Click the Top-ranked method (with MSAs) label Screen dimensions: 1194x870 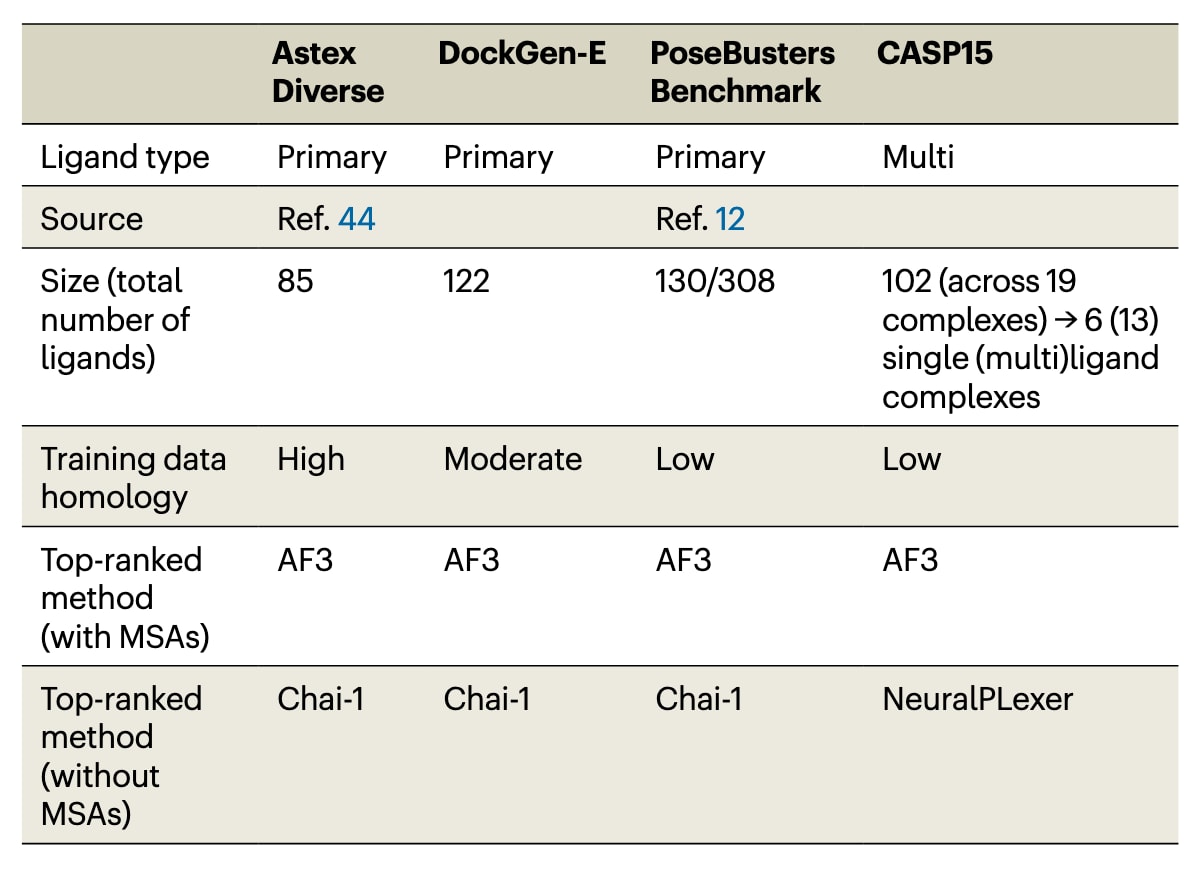[x=125, y=598]
